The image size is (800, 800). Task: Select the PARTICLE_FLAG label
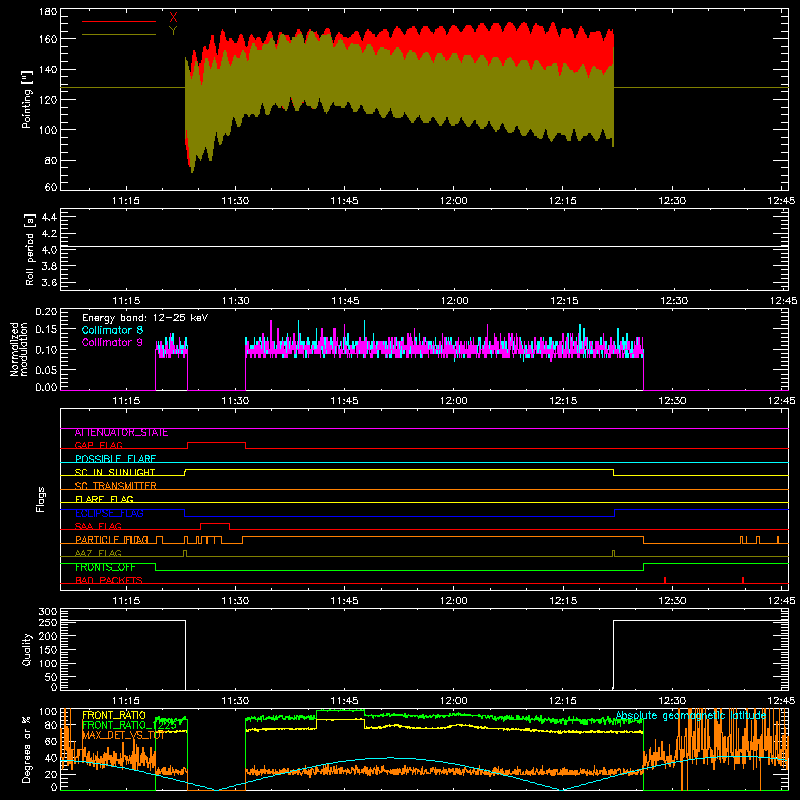(112, 540)
